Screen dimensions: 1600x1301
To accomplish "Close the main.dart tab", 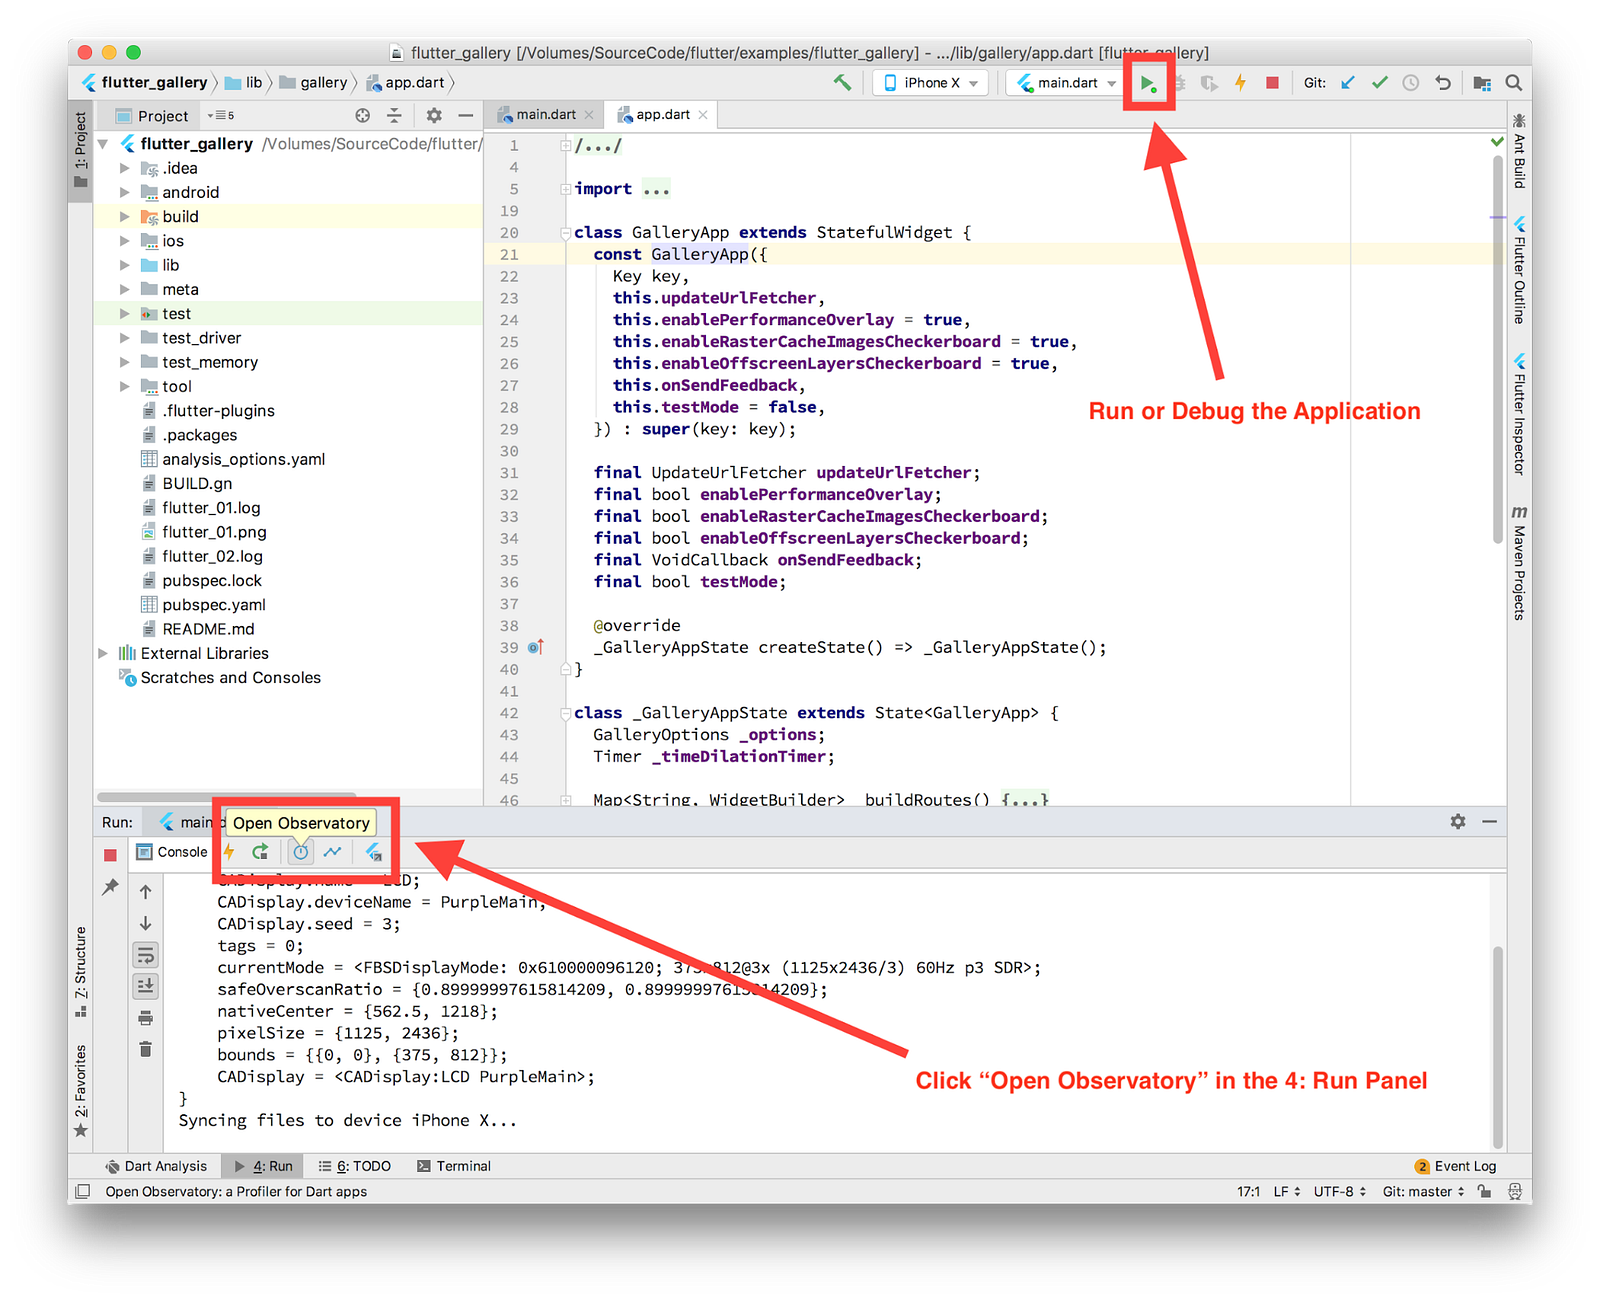I will [x=590, y=116].
